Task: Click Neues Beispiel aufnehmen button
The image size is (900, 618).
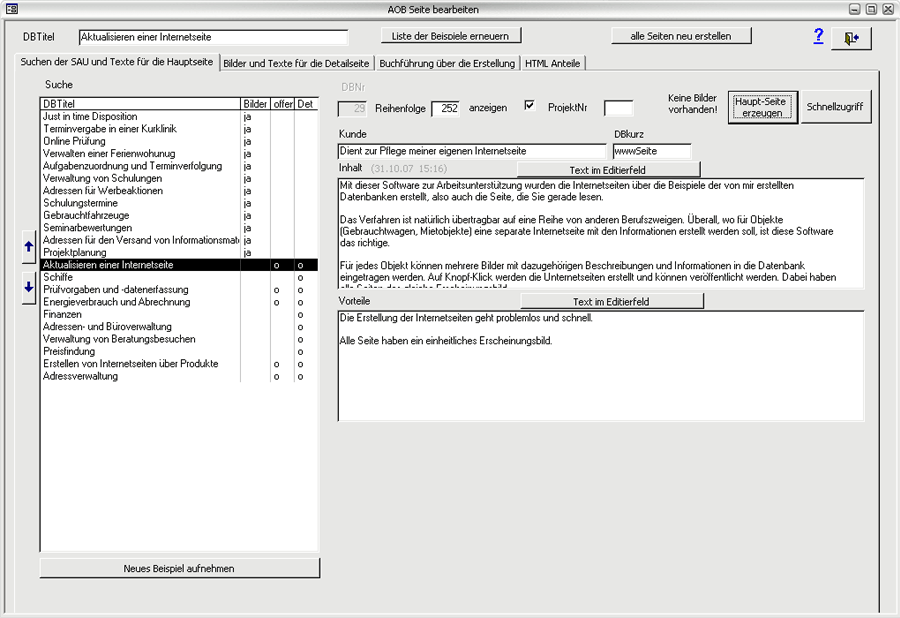Action: (179, 568)
